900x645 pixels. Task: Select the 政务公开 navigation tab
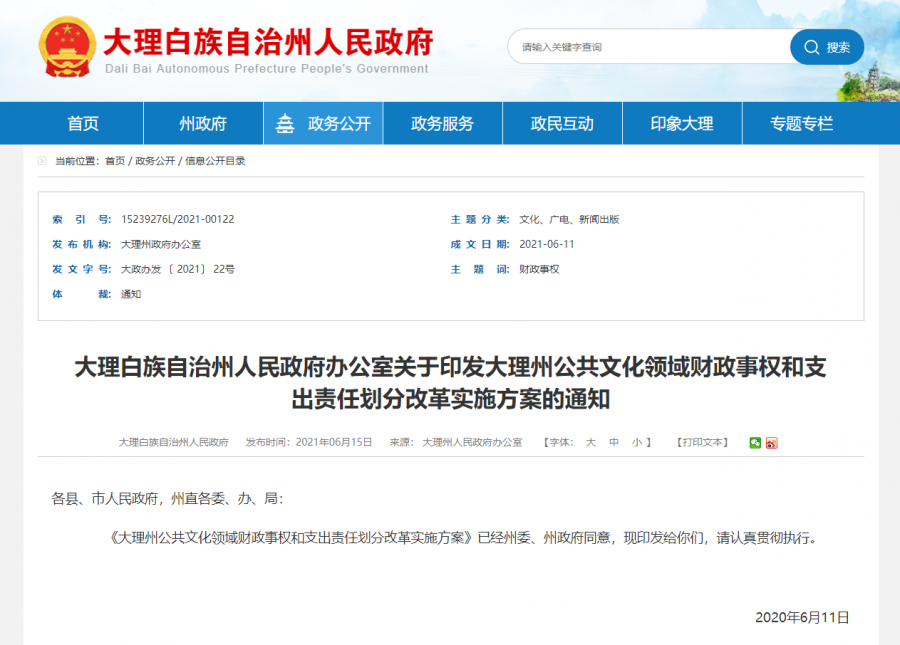(323, 124)
